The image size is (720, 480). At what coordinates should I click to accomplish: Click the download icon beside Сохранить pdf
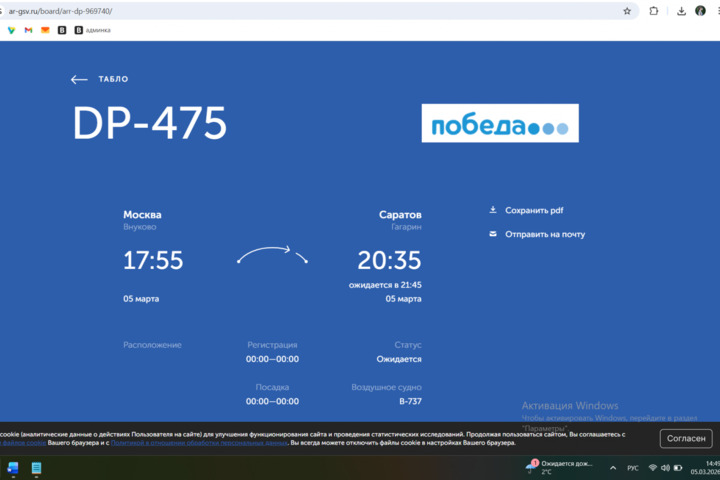tap(492, 210)
